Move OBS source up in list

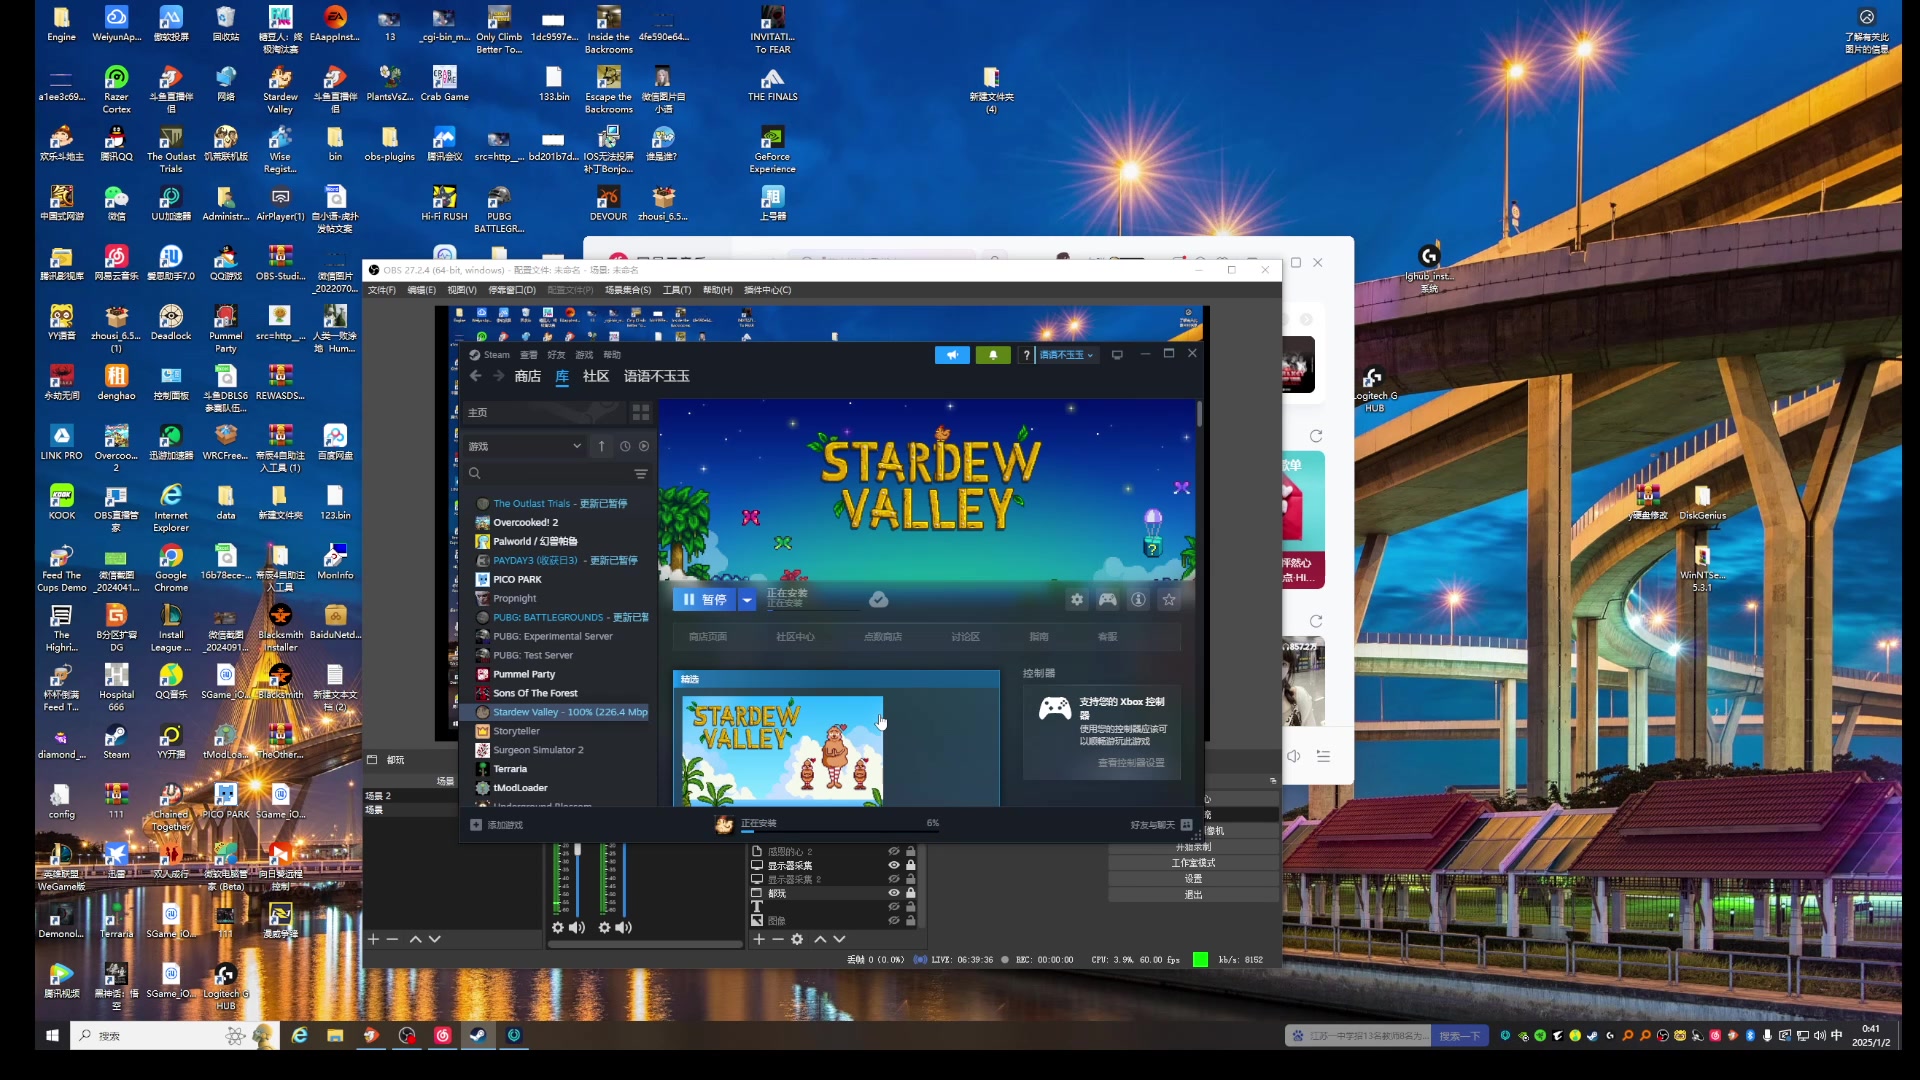click(x=820, y=939)
